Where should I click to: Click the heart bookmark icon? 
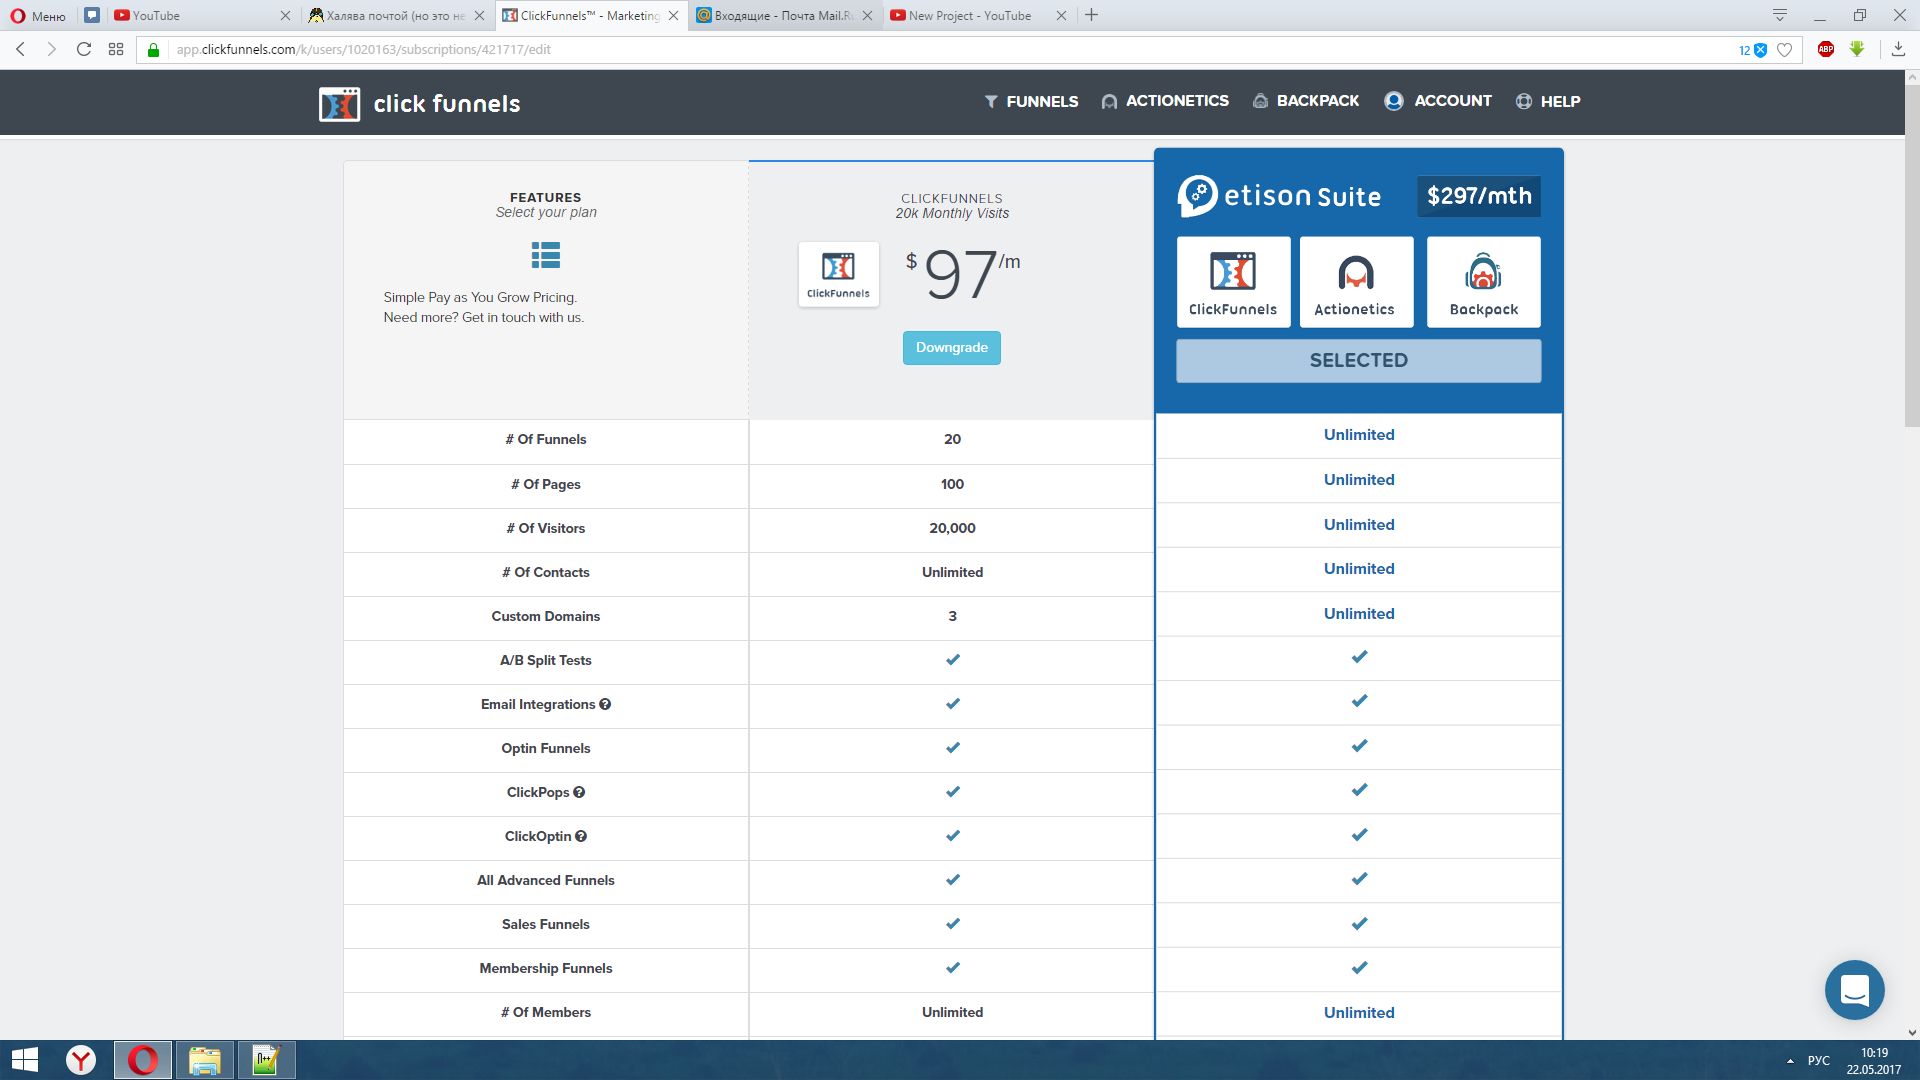1785,50
